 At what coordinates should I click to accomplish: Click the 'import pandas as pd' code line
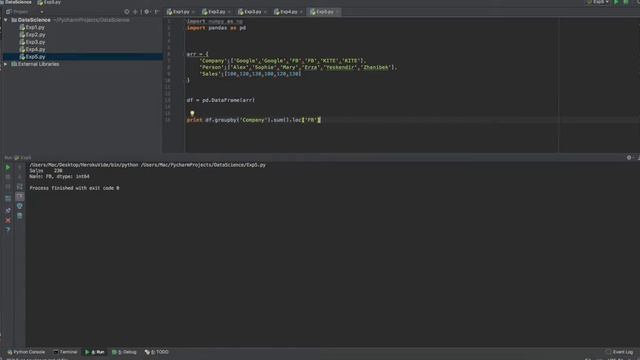tap(216, 28)
